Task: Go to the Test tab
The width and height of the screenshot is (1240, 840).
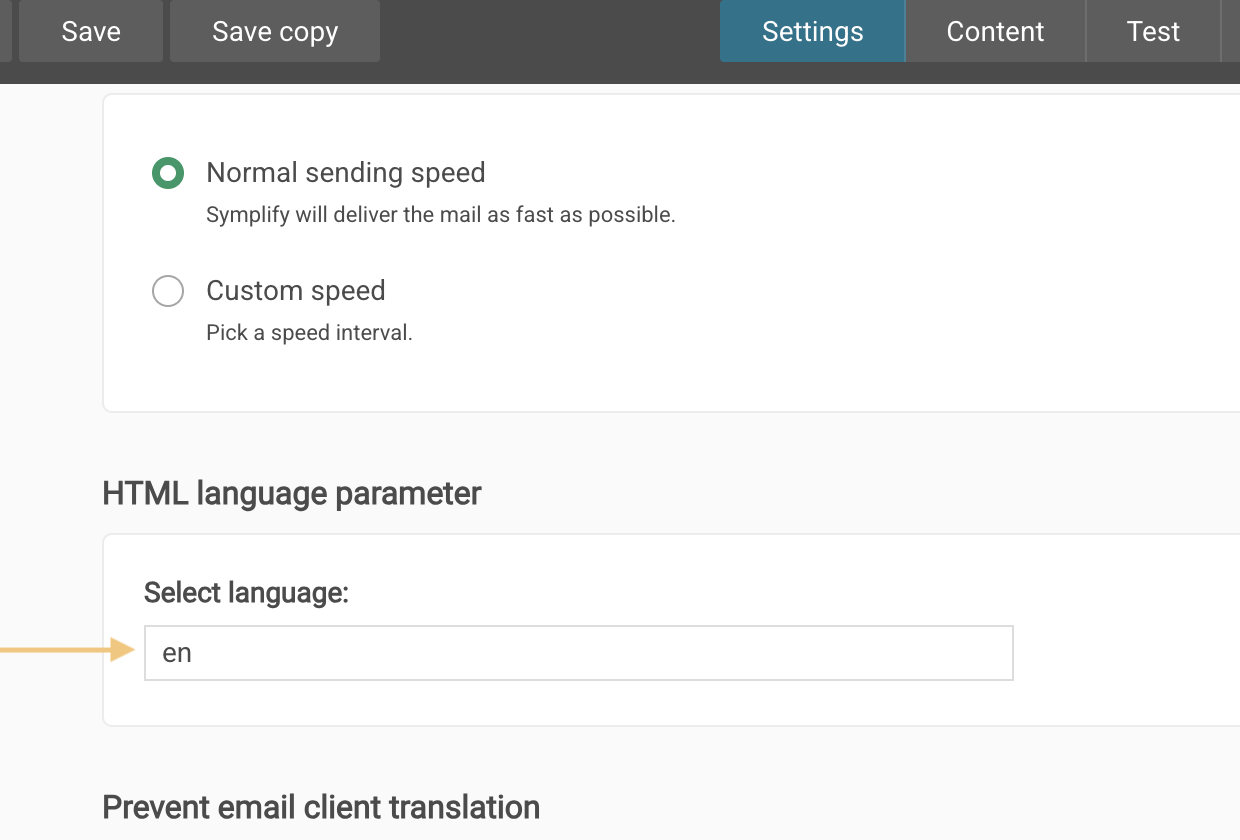Action: (1153, 31)
